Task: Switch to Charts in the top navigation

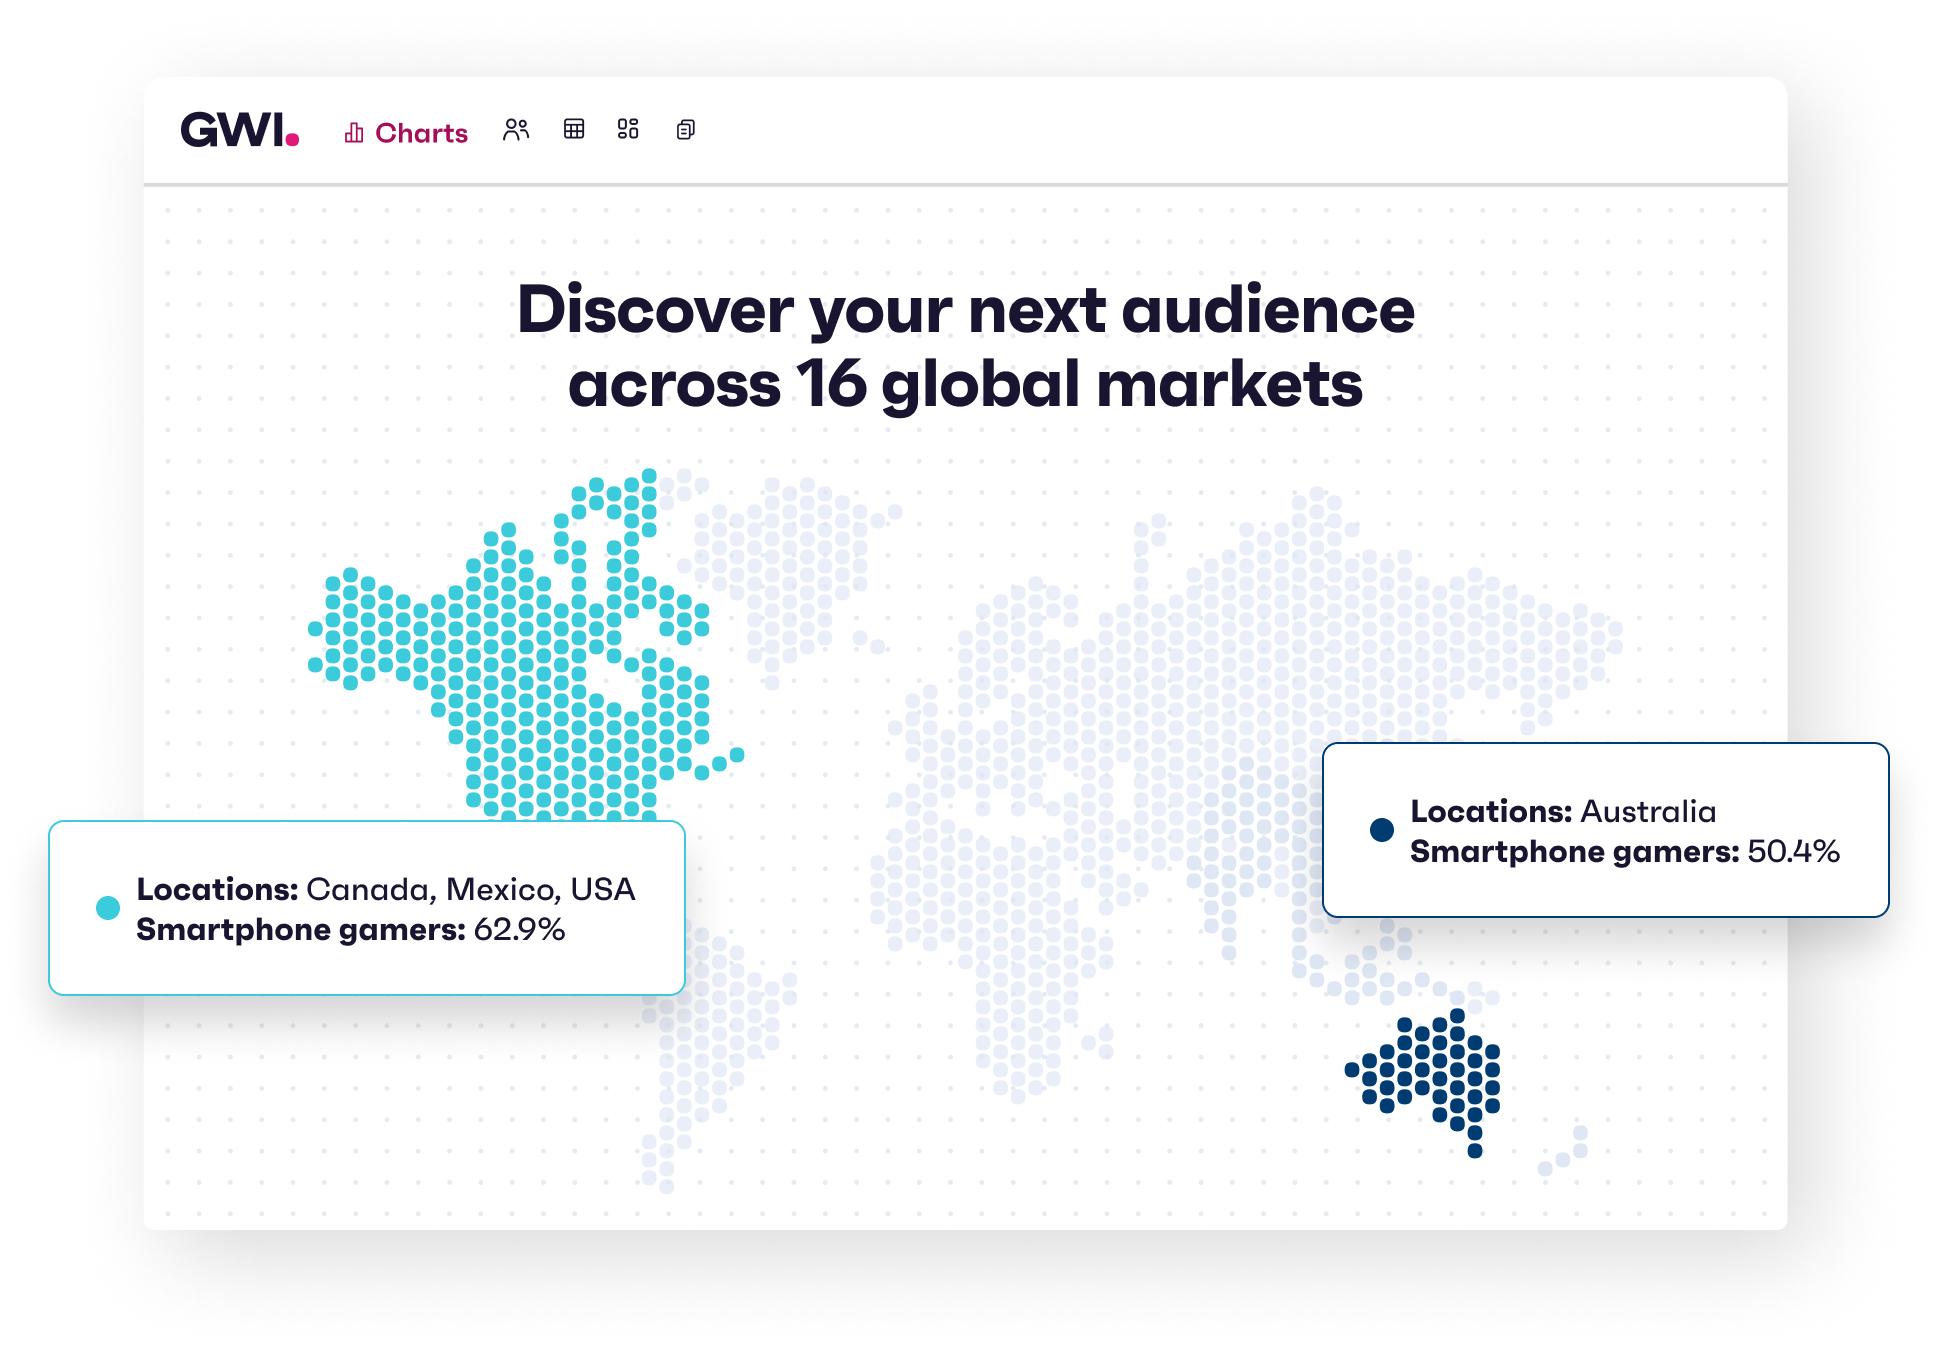Action: click(x=421, y=132)
